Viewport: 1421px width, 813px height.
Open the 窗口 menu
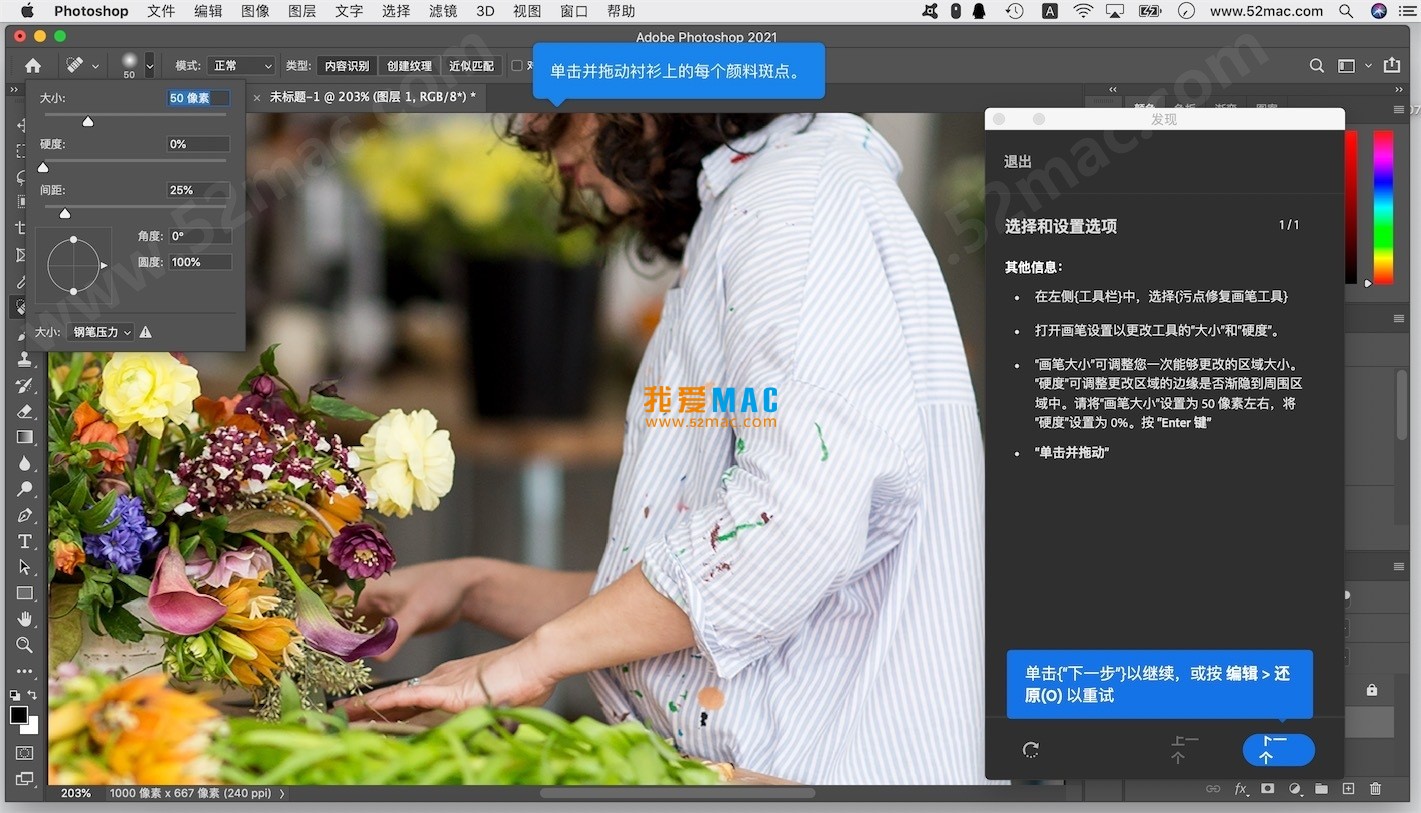click(574, 11)
